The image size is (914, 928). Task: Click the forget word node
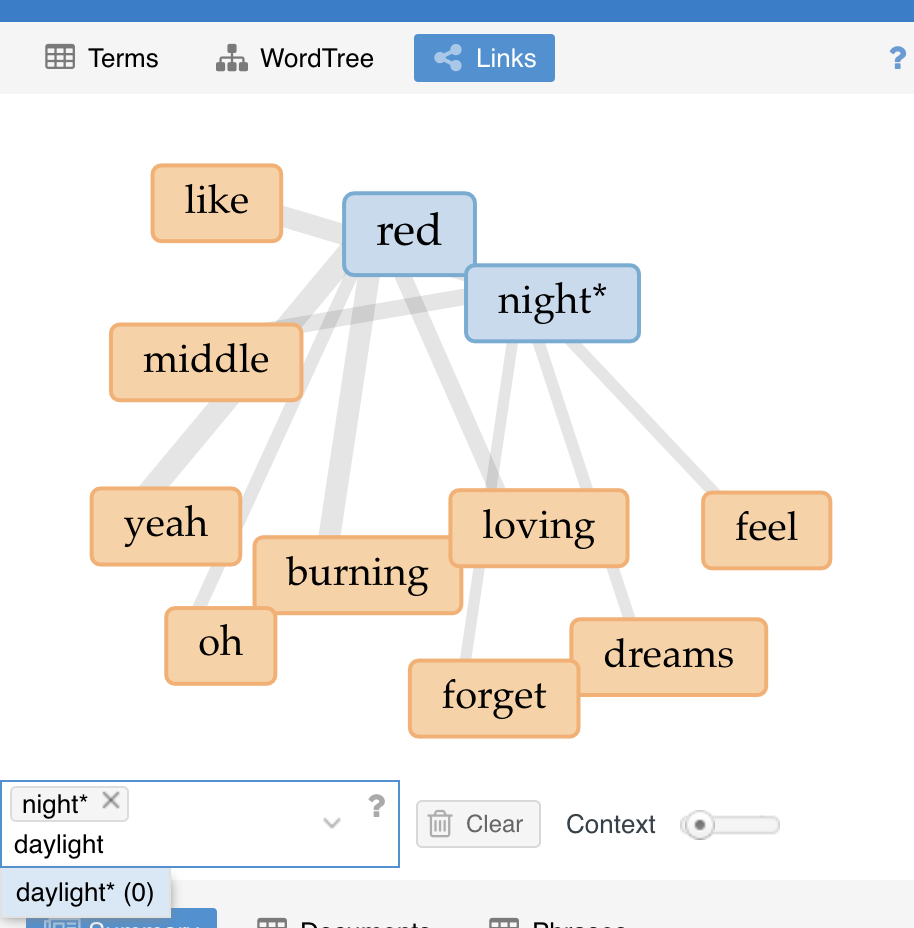494,698
